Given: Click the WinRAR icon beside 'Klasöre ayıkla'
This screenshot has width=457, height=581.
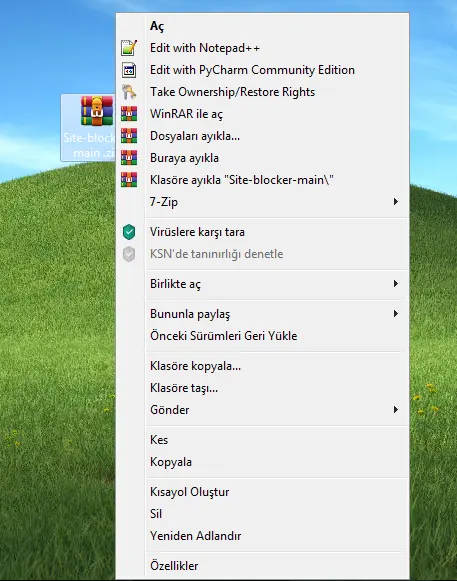Looking at the screenshot, I should coord(129,180).
